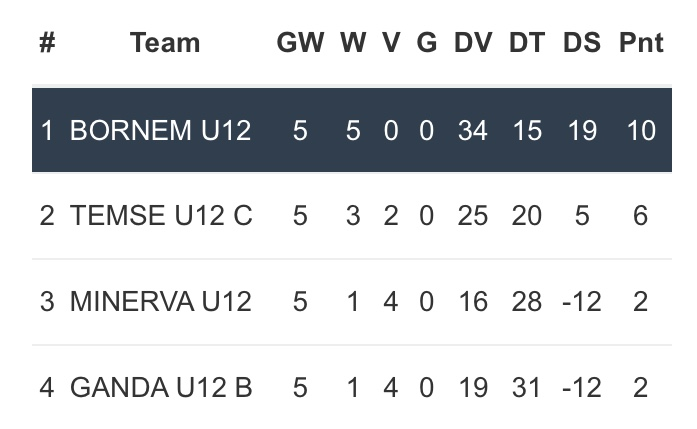The height and width of the screenshot is (429, 697).
Task: Select Temse's 6 points value
Action: point(641,216)
